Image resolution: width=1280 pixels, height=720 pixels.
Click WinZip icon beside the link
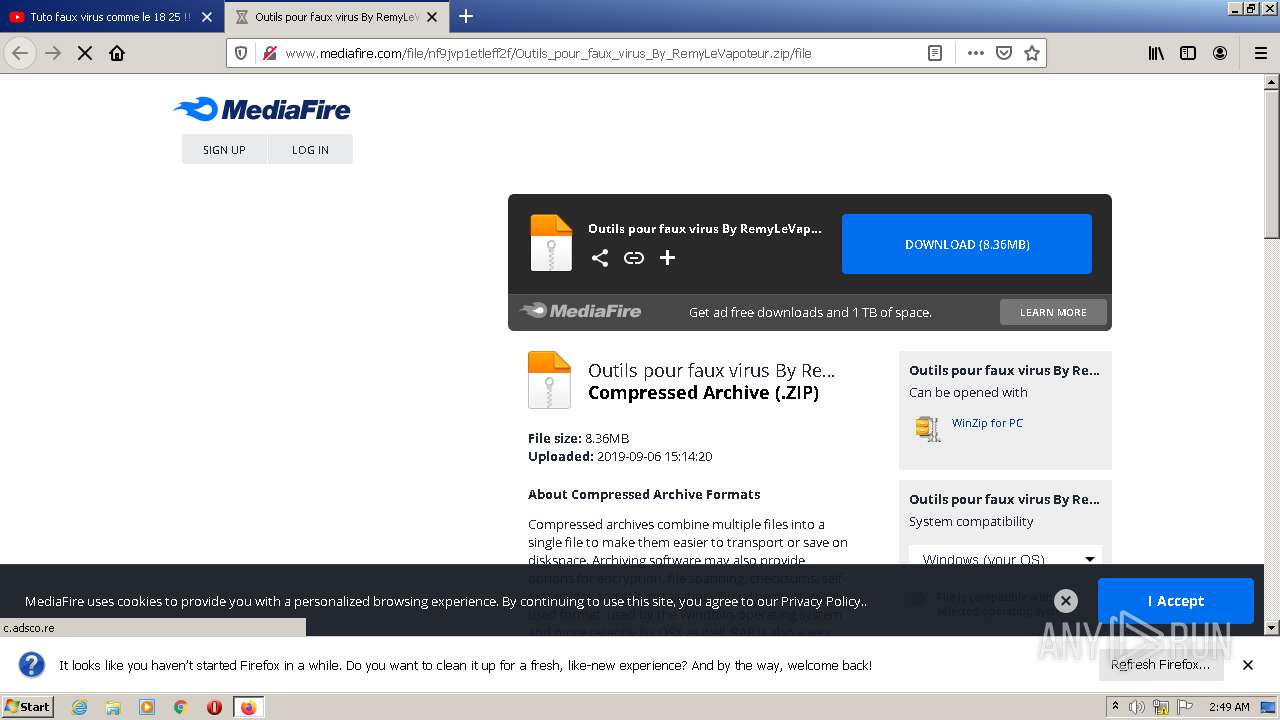coord(928,428)
